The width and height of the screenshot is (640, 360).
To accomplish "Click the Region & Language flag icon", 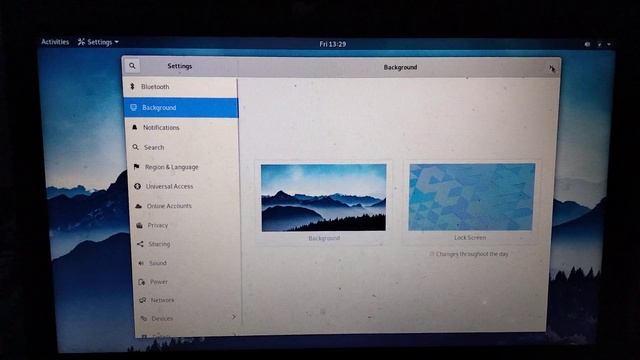I will pyautogui.click(x=136, y=167).
